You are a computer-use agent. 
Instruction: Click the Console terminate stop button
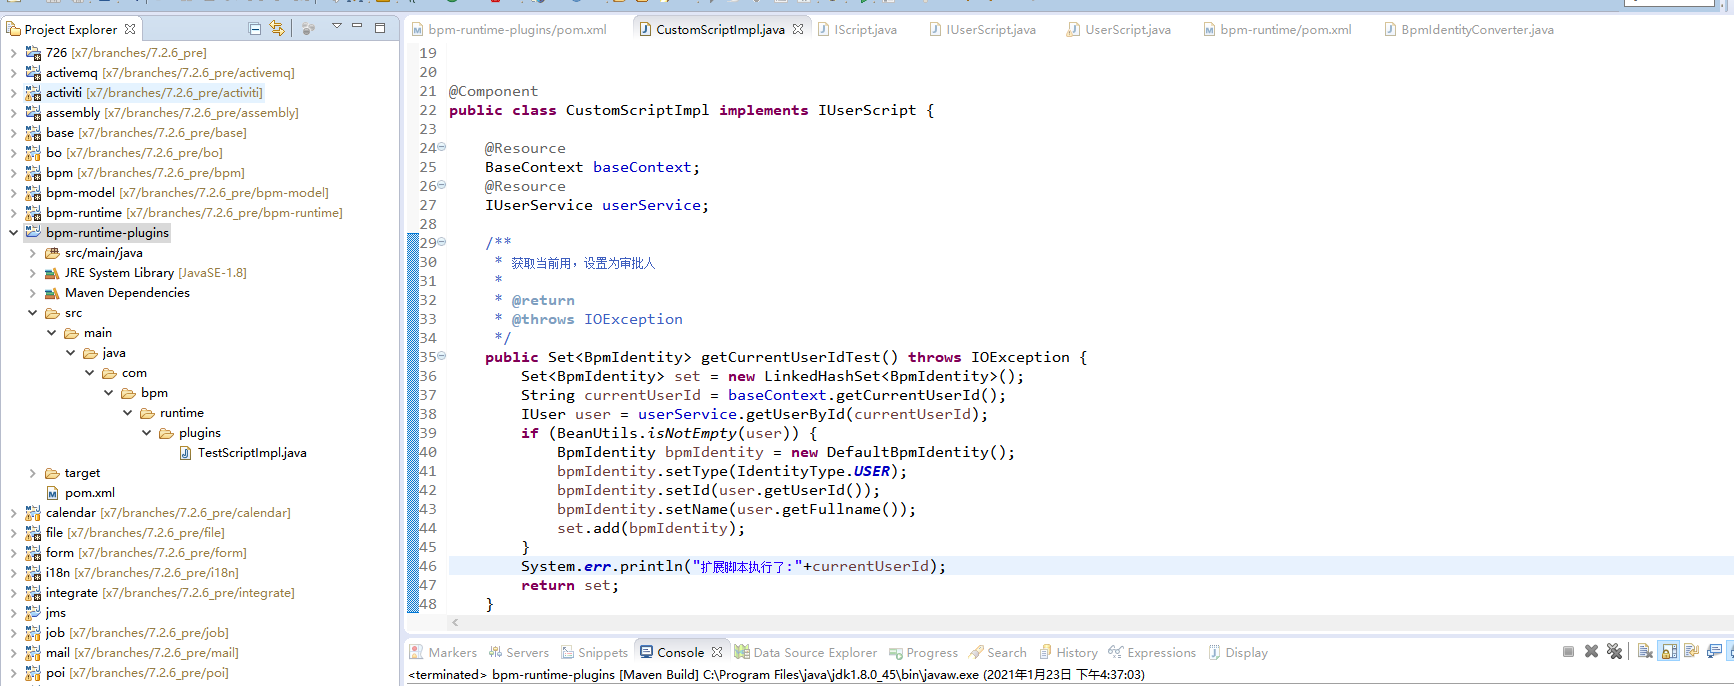[1568, 652]
